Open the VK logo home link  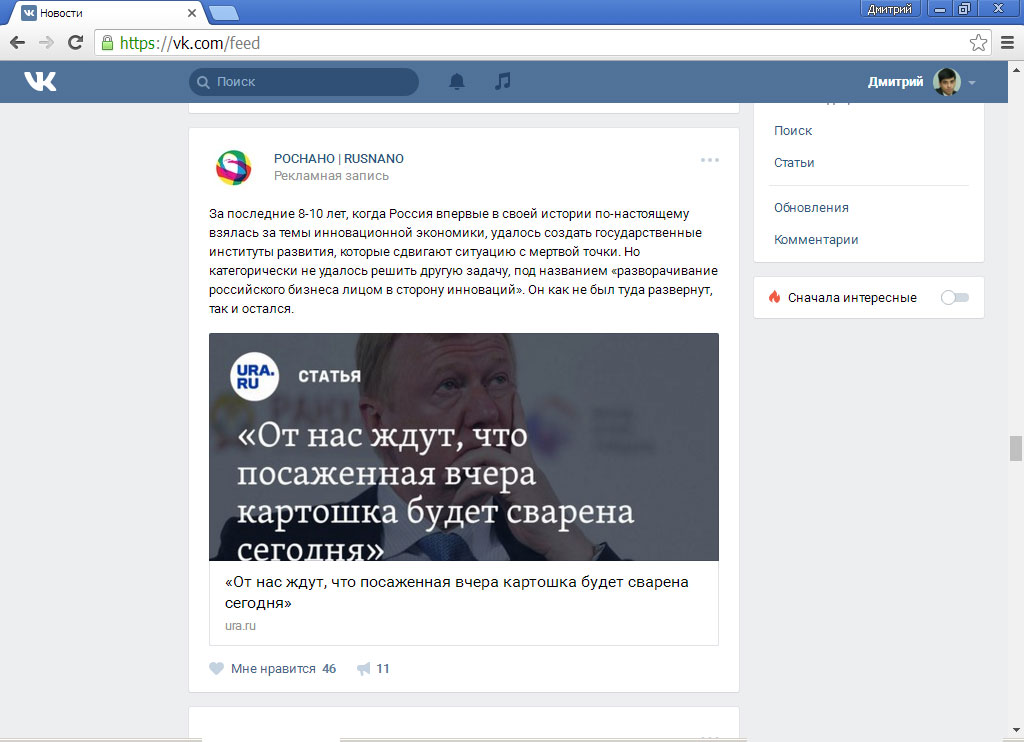pyautogui.click(x=40, y=82)
